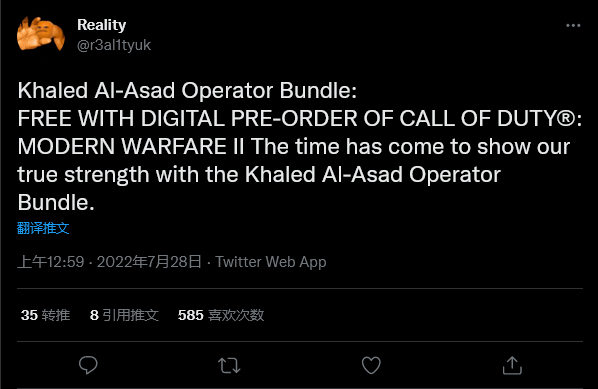Click the reply speech bubble icon

(88, 365)
